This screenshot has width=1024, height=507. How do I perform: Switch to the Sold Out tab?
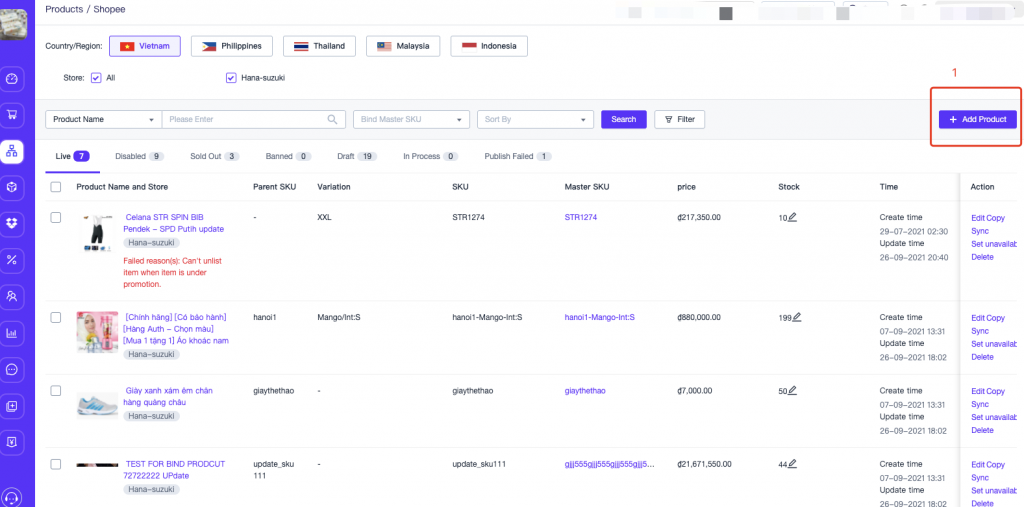(x=215, y=156)
